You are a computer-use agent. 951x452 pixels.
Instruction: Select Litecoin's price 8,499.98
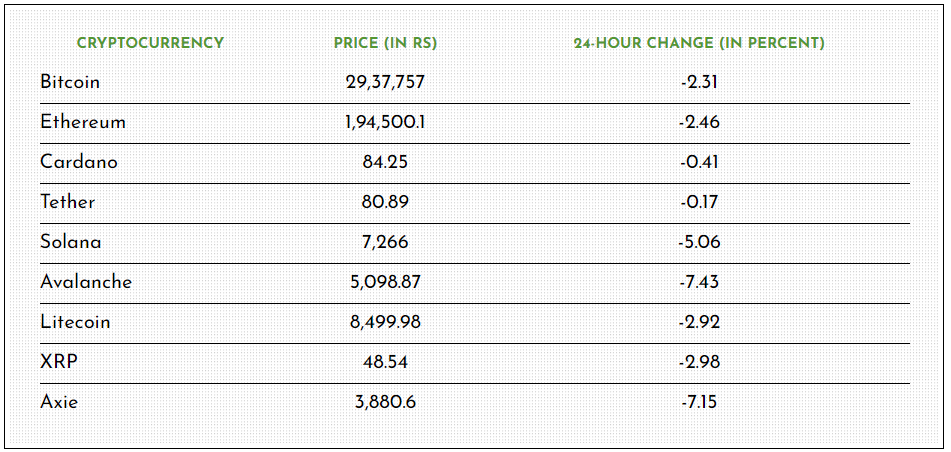click(x=385, y=322)
